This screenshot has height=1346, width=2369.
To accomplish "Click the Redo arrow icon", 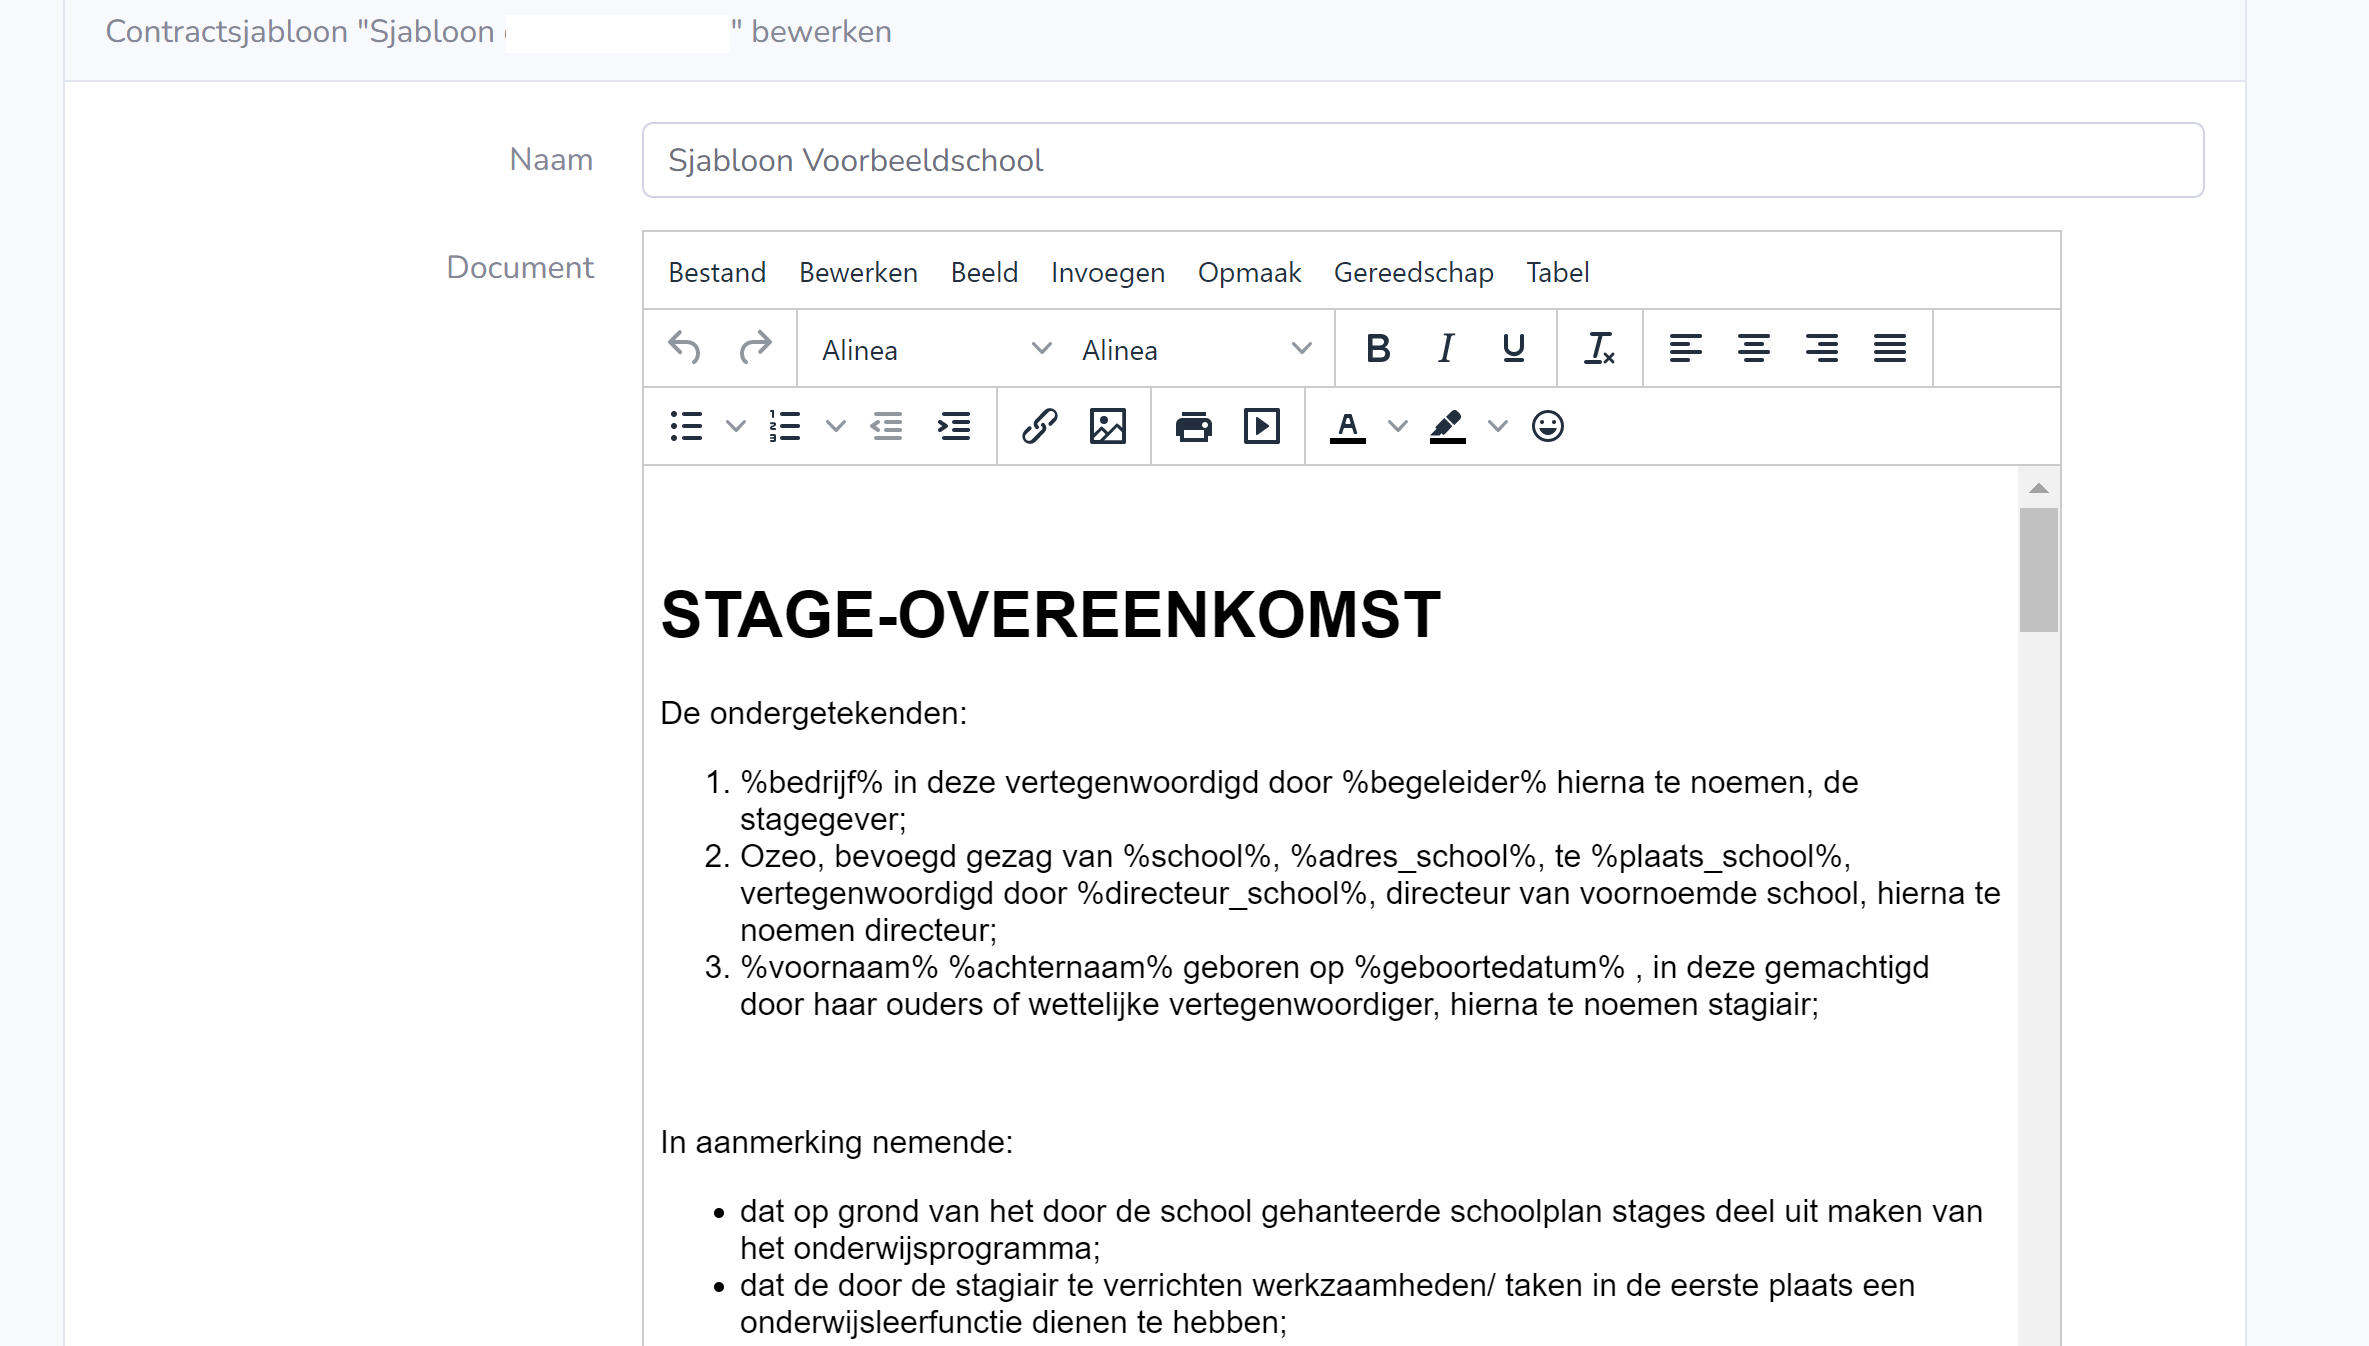I will click(755, 349).
